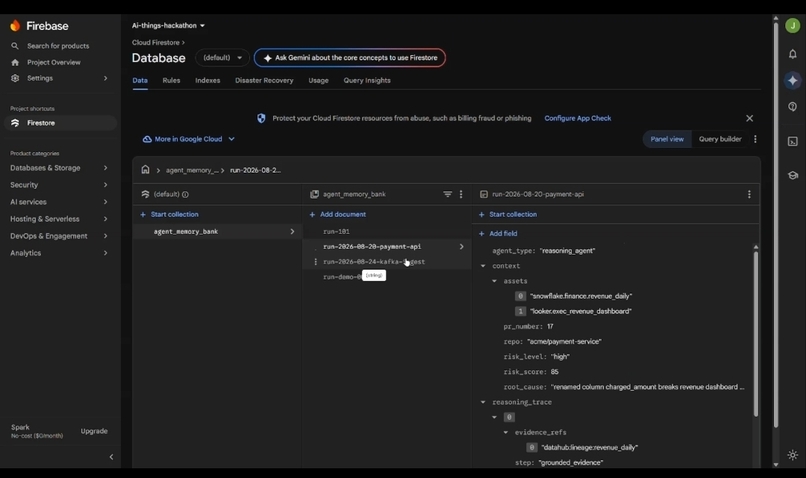The width and height of the screenshot is (806, 478).
Task: Collapse the context field tree
Action: pos(483,266)
